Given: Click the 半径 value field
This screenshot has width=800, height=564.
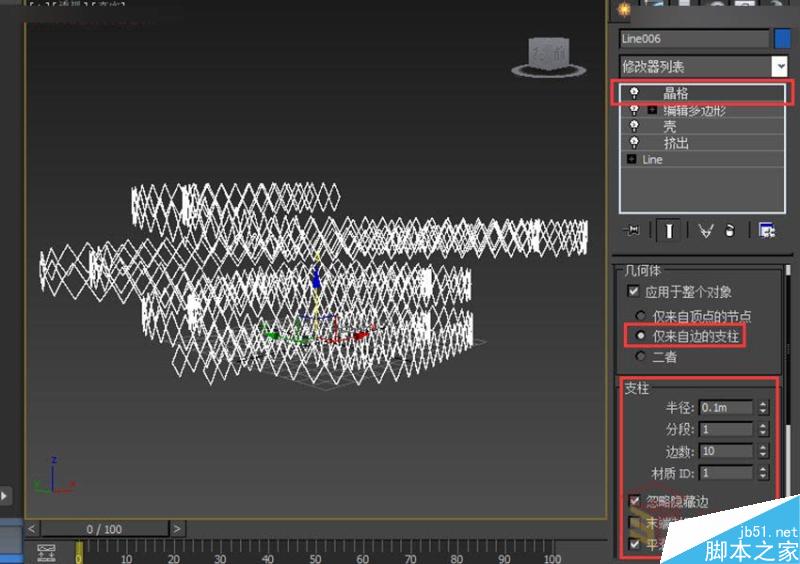Looking at the screenshot, I should pyautogui.click(x=726, y=407).
